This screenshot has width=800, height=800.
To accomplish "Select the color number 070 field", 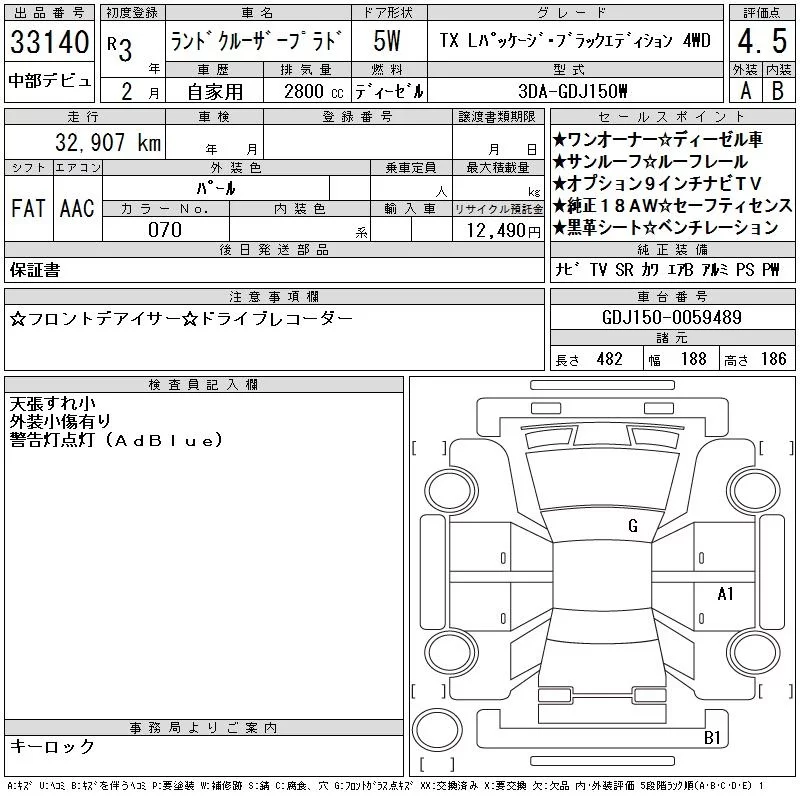I will 165,229.
